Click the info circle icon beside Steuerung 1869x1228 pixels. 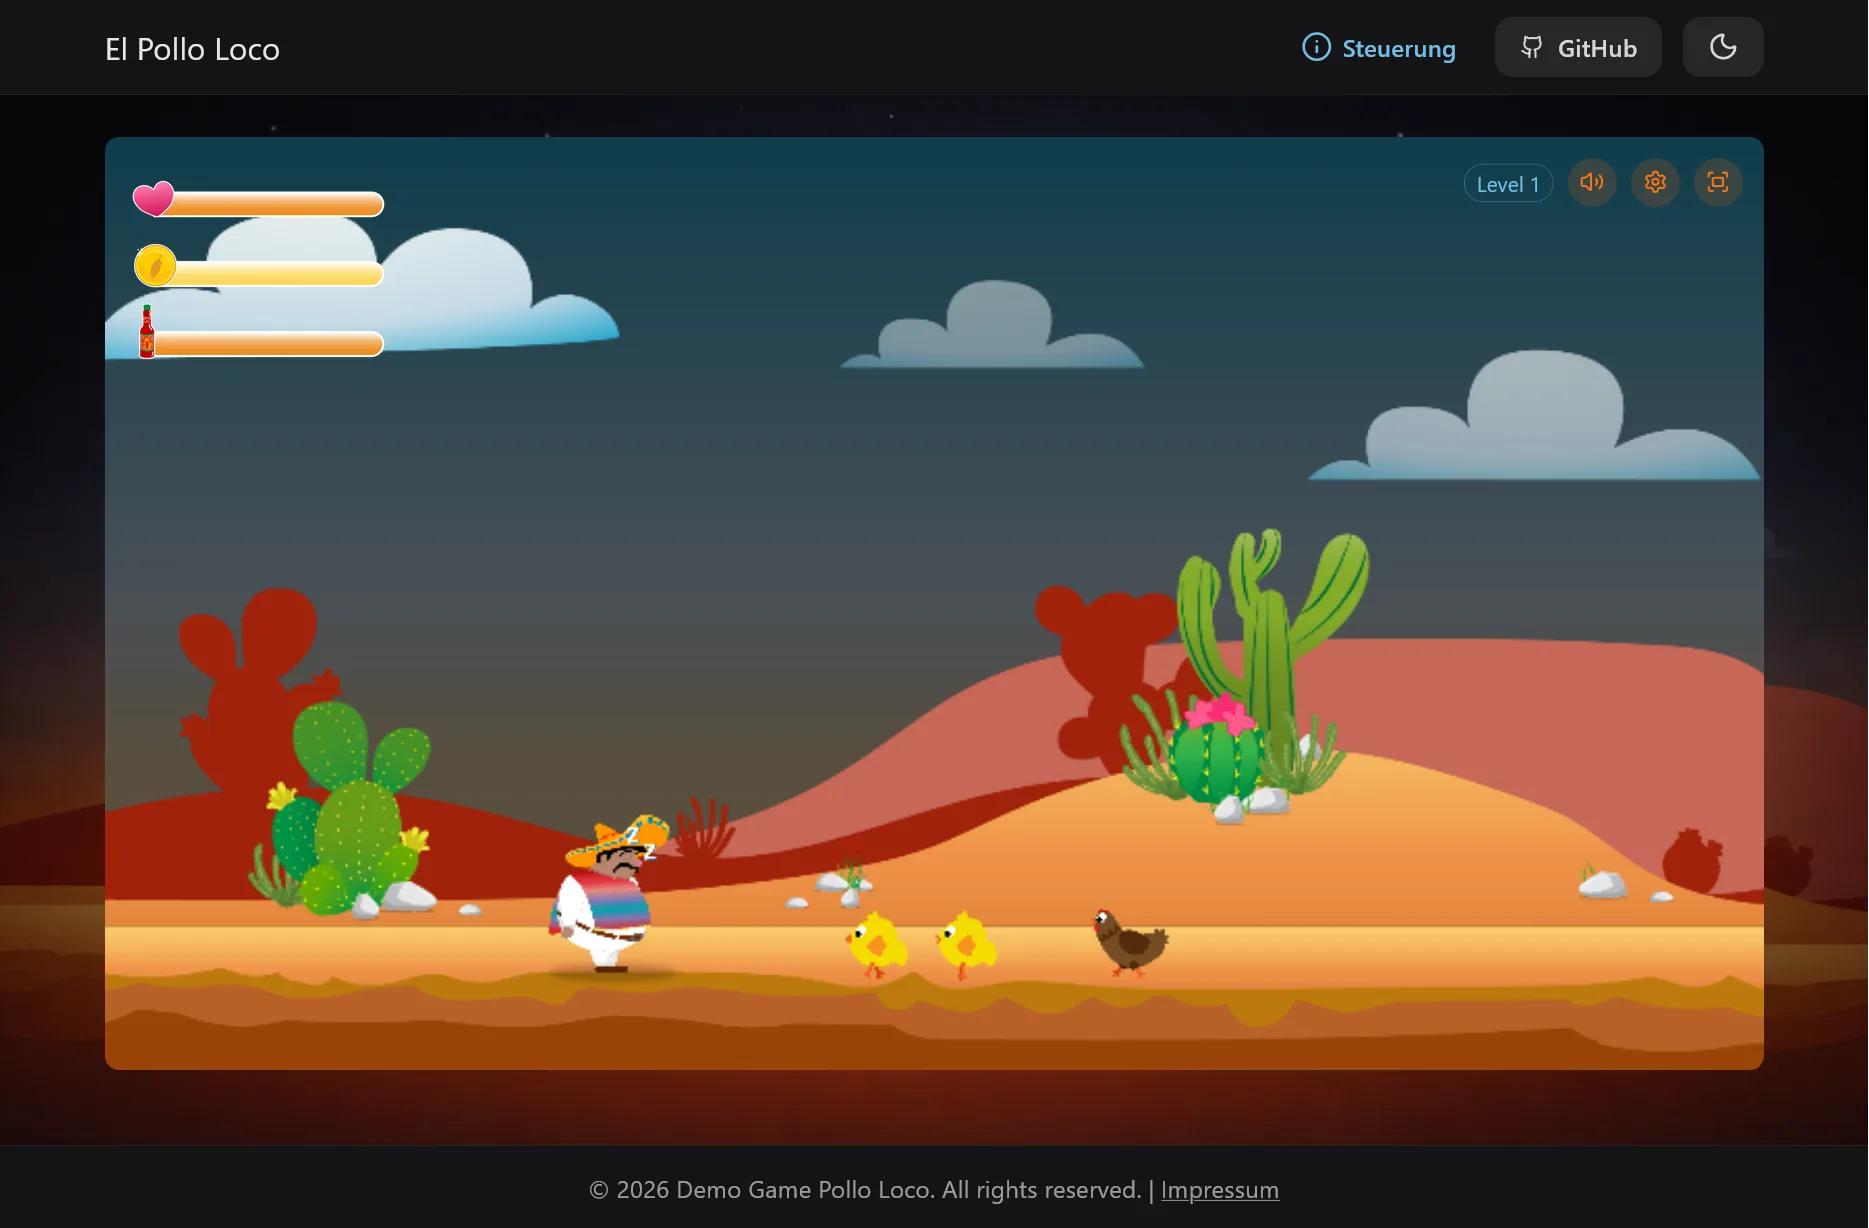click(1316, 47)
